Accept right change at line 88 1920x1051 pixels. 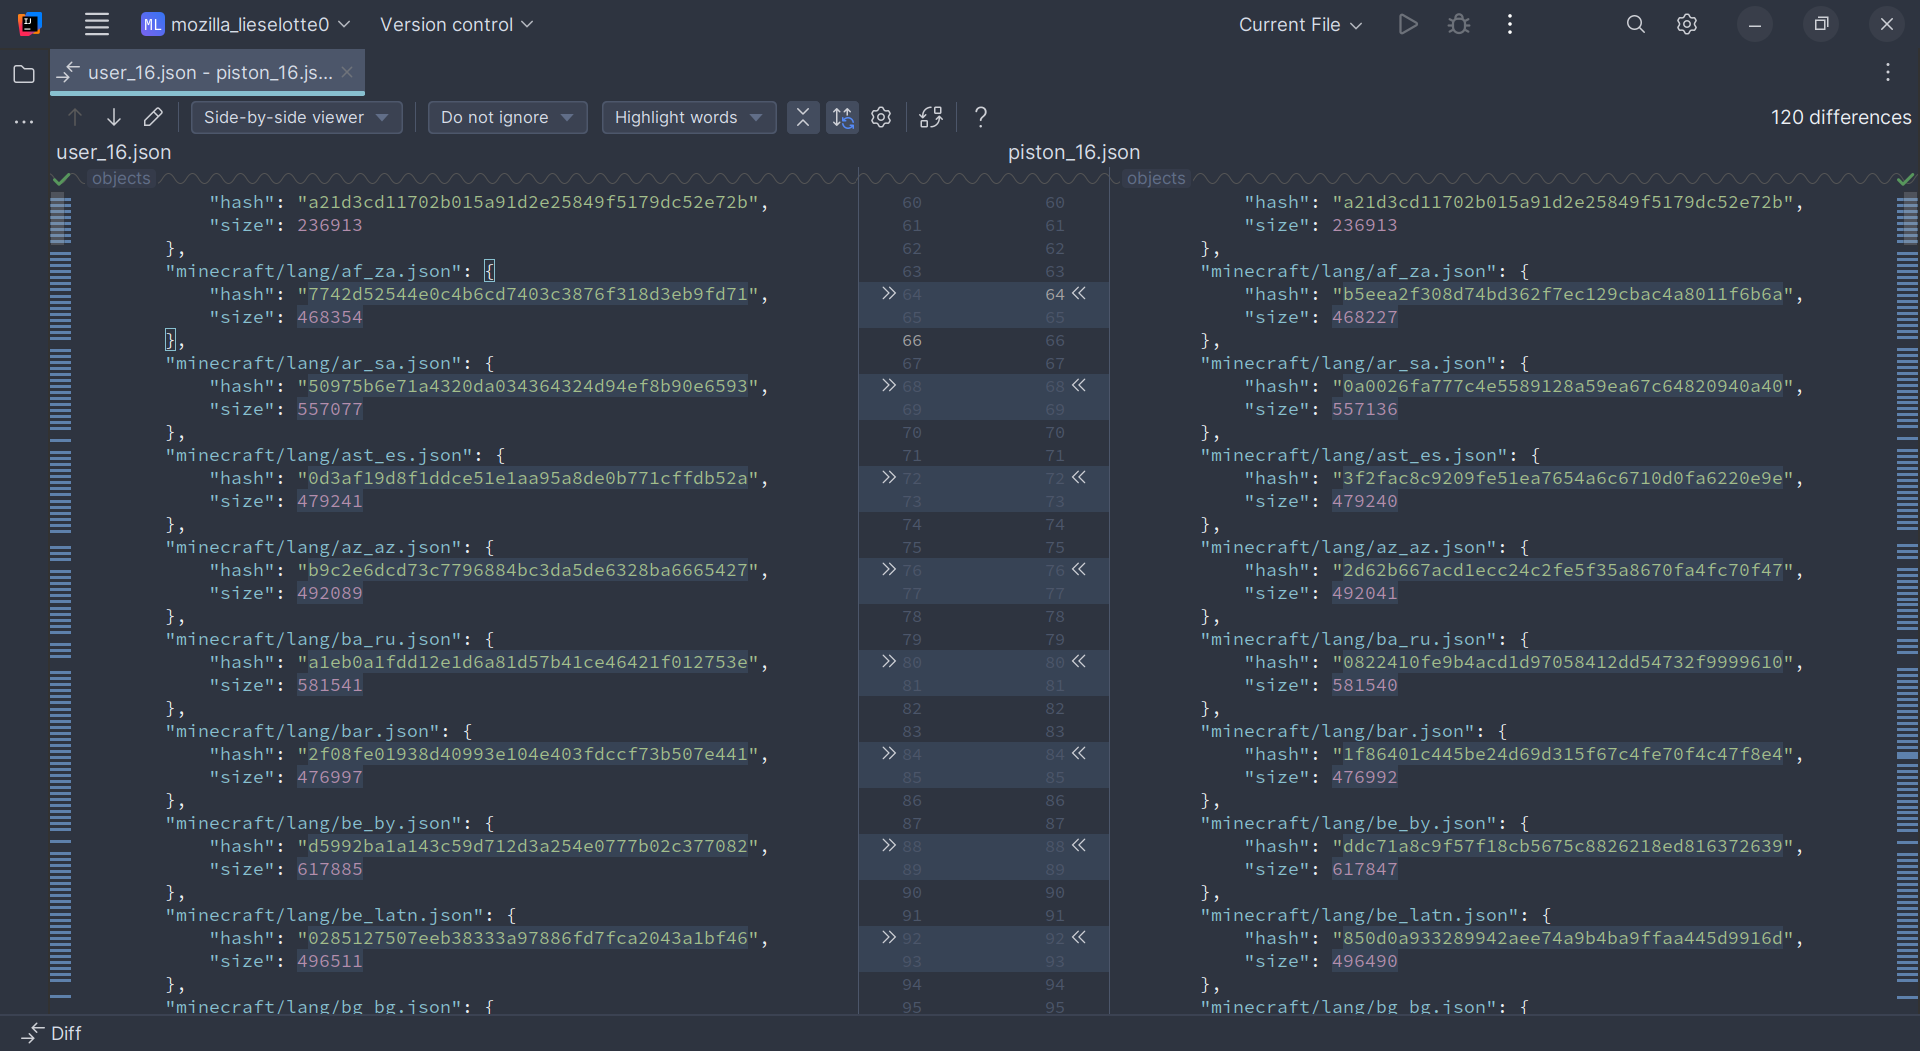coord(1079,846)
